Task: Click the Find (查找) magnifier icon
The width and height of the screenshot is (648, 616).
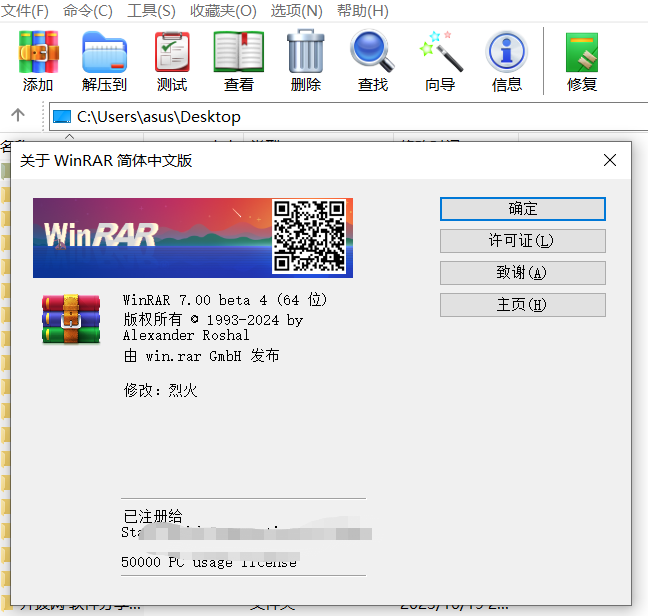Action: point(372,51)
